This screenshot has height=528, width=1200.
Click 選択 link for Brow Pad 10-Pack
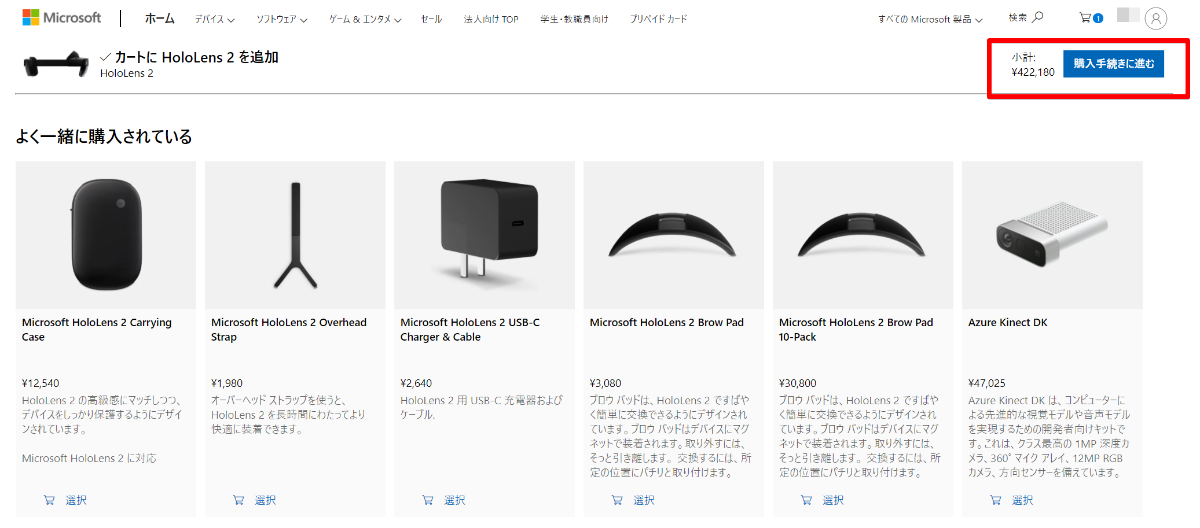pyautogui.click(x=833, y=500)
